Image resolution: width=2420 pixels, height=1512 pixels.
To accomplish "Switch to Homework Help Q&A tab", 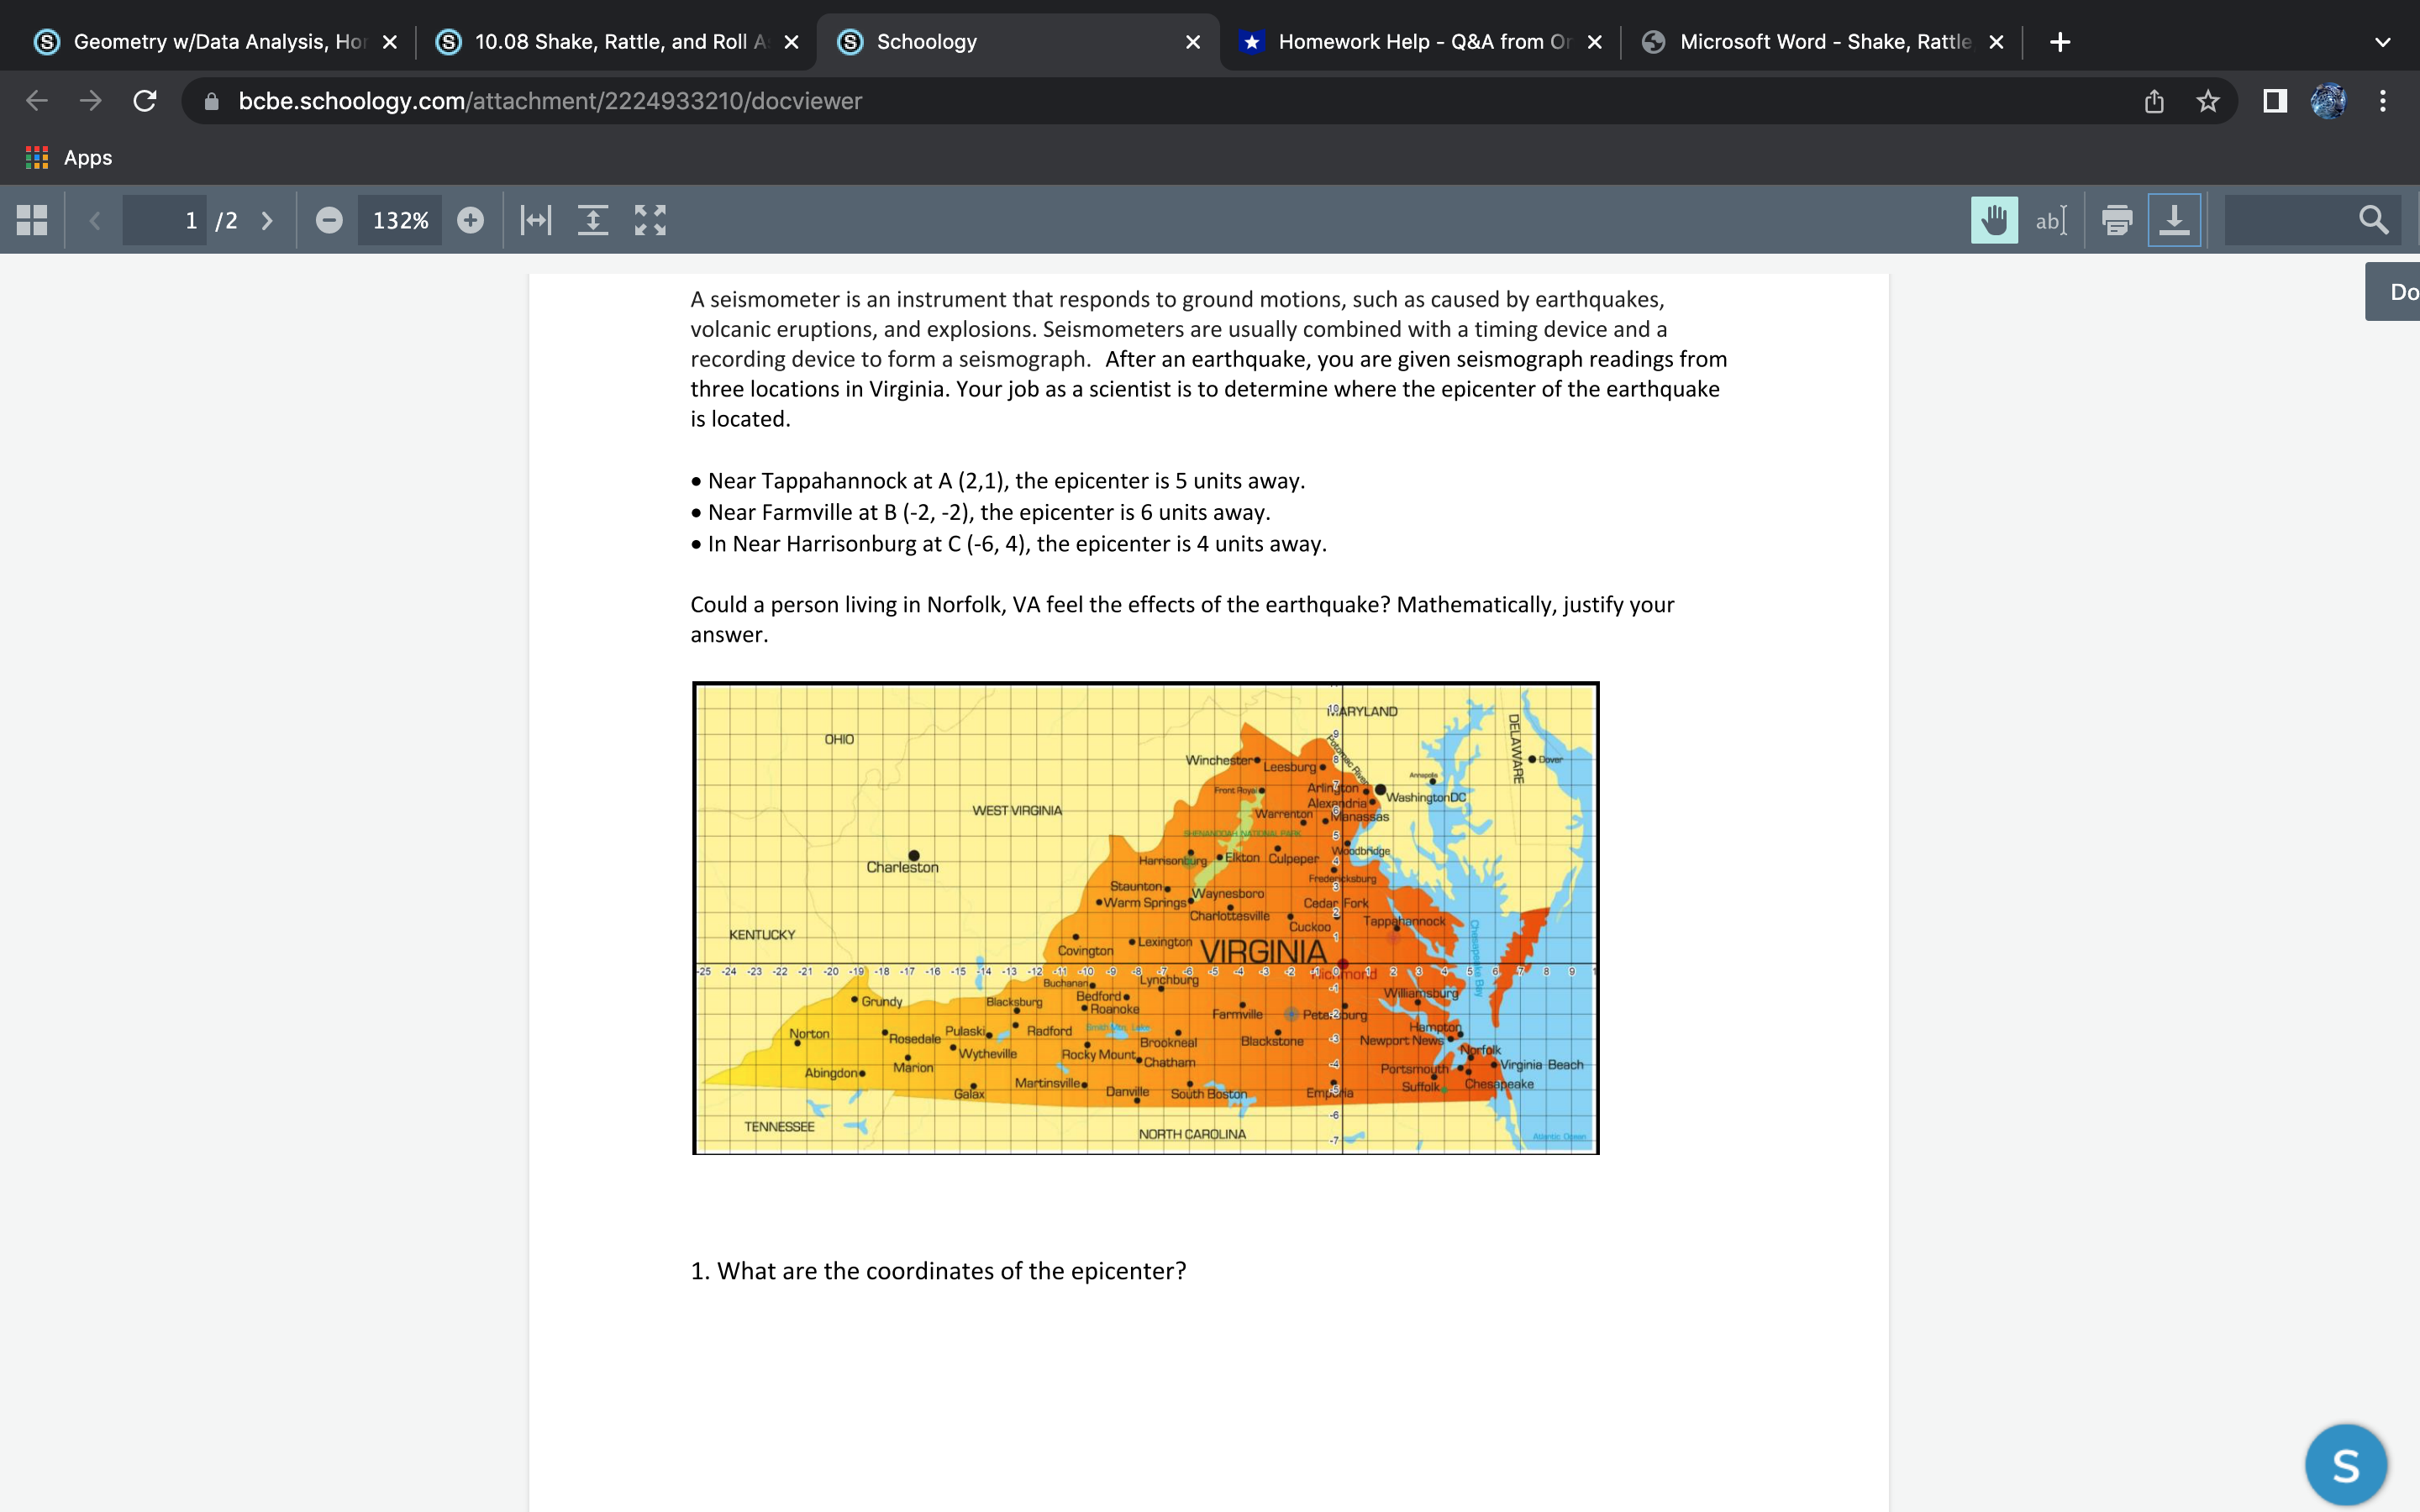I will (x=1420, y=42).
